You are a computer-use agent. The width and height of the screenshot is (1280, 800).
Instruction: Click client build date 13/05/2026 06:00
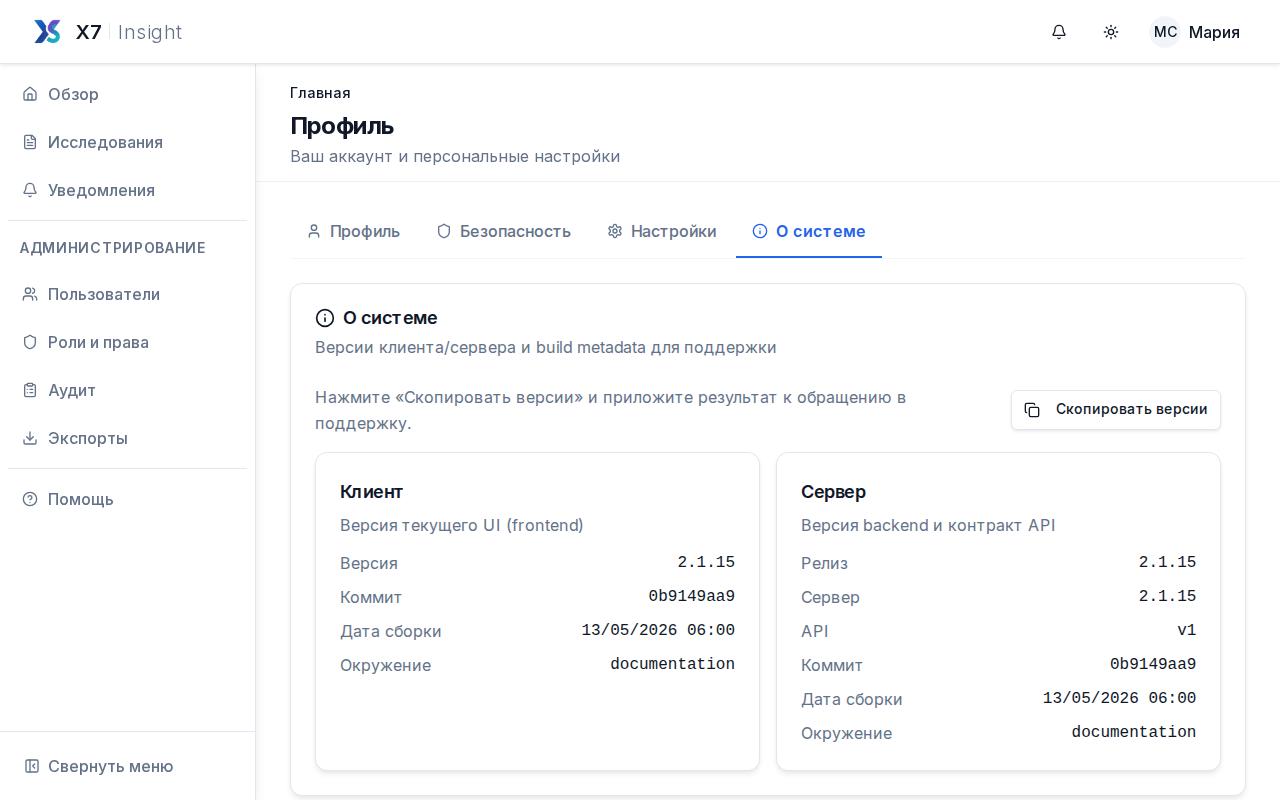click(658, 630)
